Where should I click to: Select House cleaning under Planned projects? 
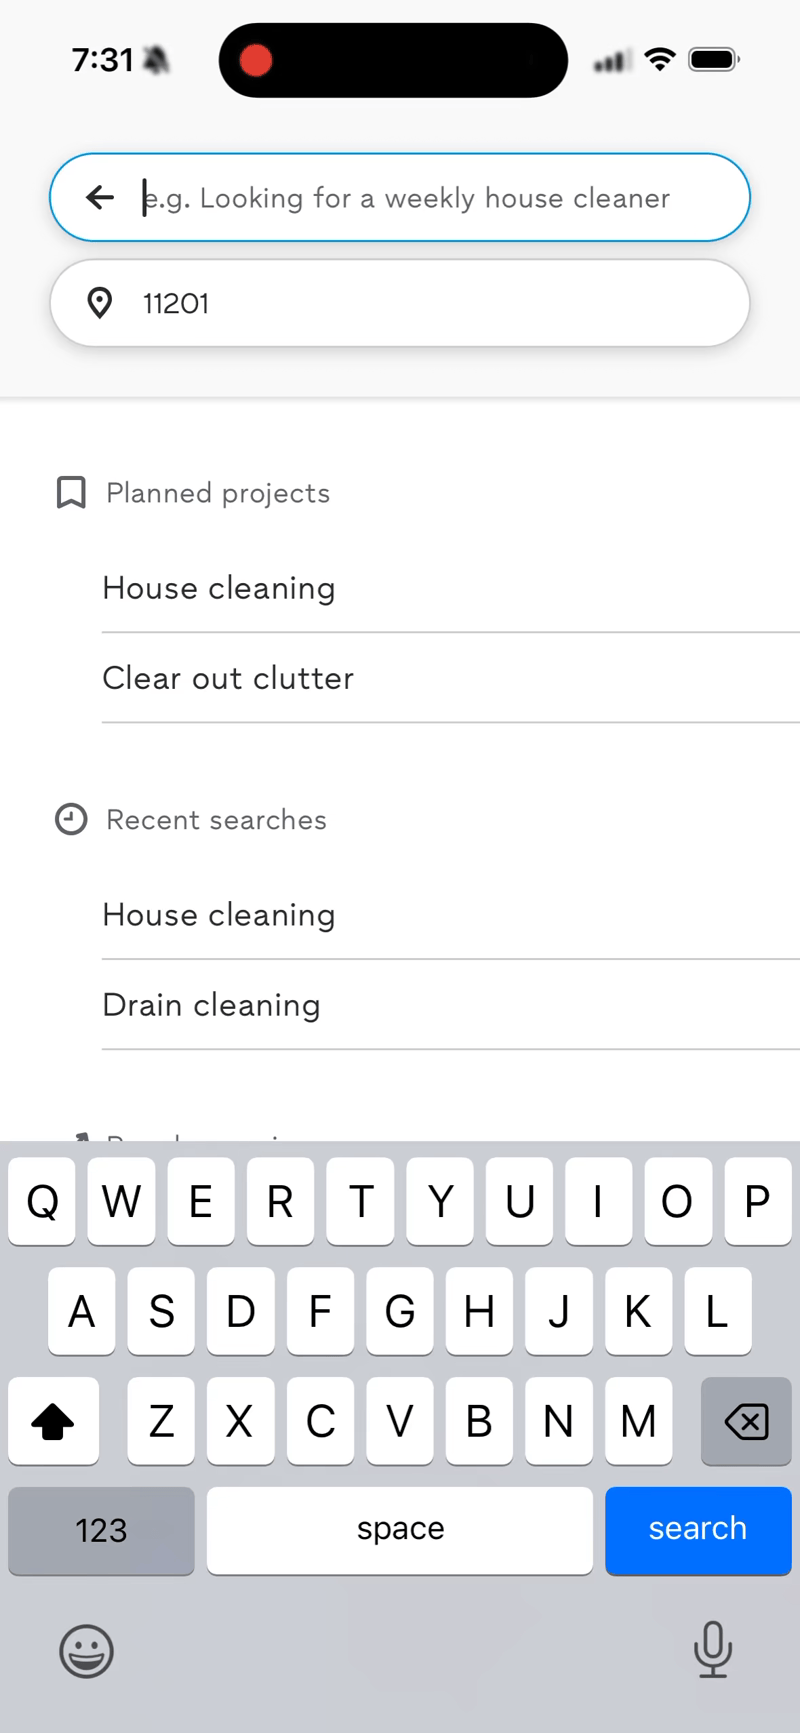tap(219, 588)
